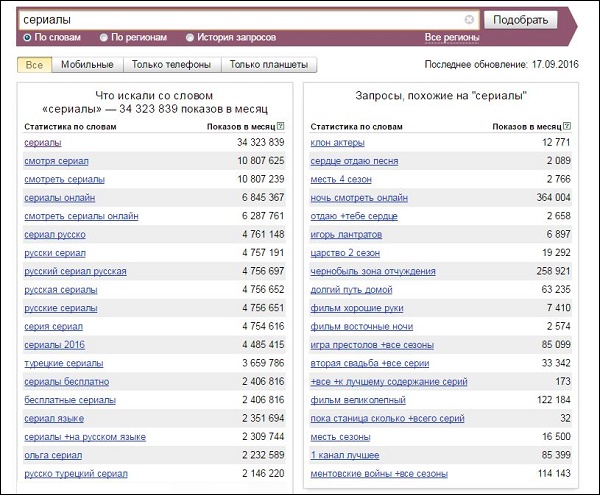Open the 'отдаю +тебе сердце' link

pos(354,216)
